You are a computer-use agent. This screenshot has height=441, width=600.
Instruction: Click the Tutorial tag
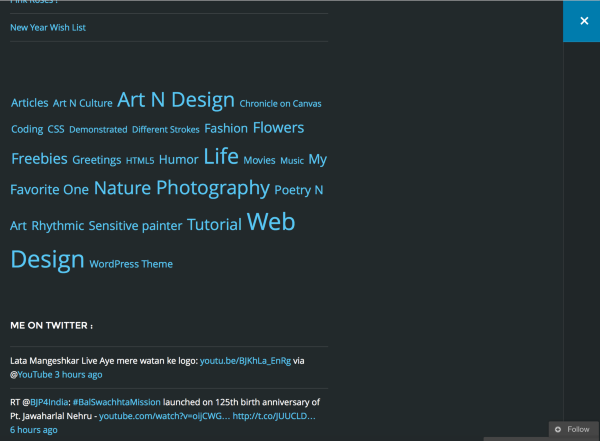(214, 225)
